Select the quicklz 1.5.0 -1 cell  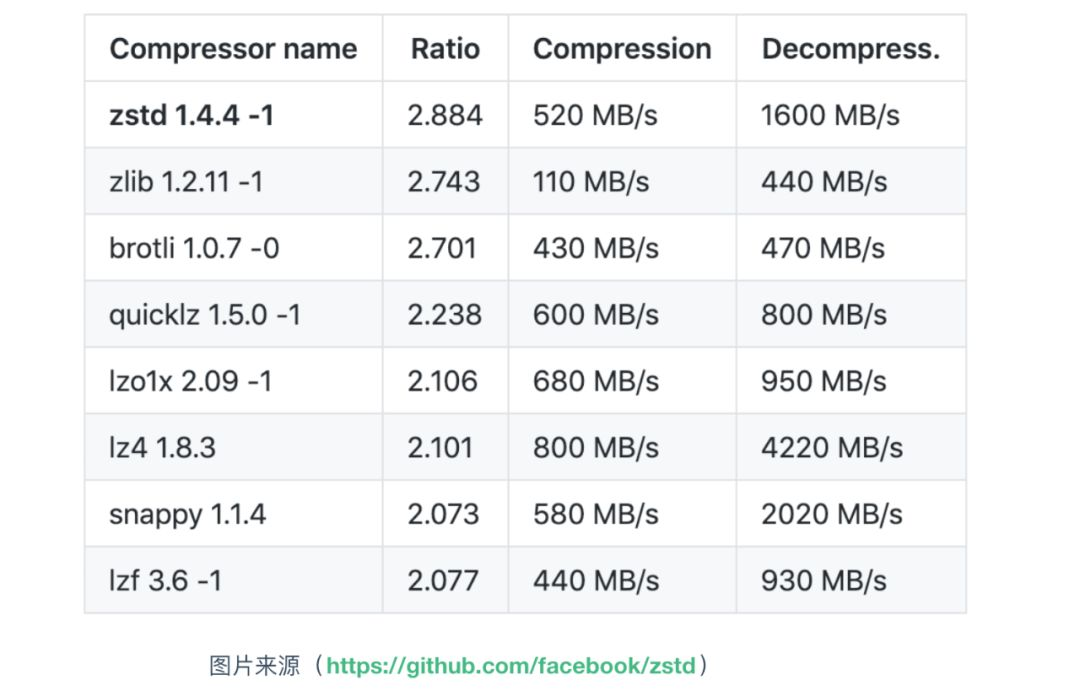pyautogui.click(x=205, y=315)
